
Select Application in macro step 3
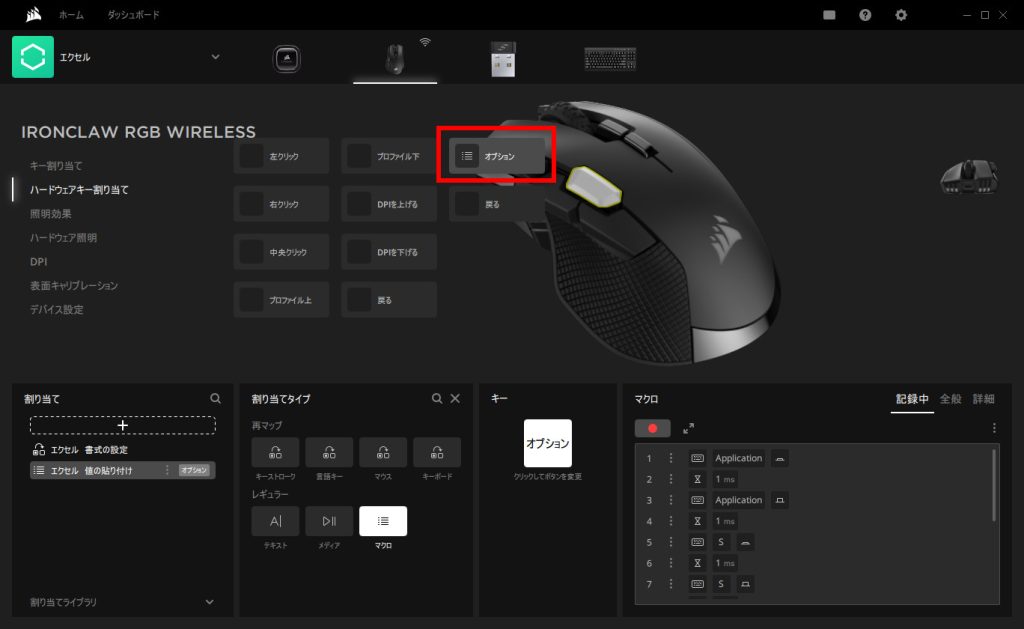tap(739, 500)
